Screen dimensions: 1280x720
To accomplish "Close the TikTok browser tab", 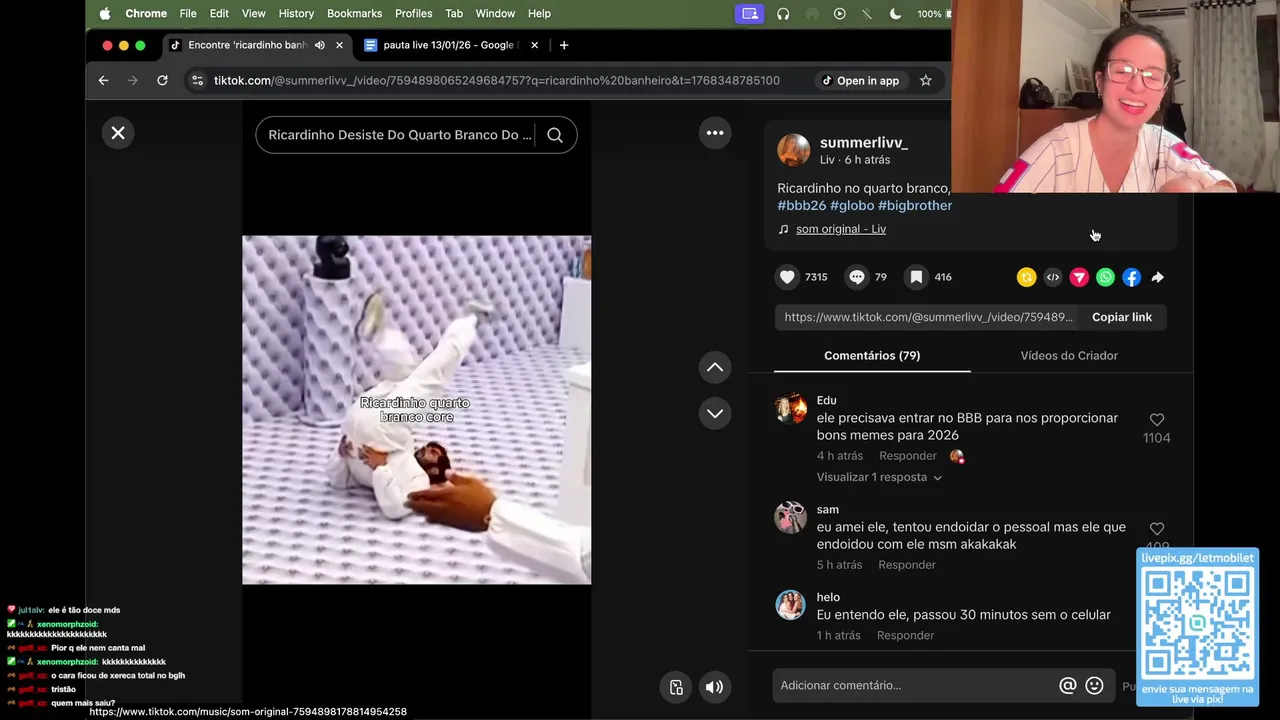I will click(x=339, y=45).
